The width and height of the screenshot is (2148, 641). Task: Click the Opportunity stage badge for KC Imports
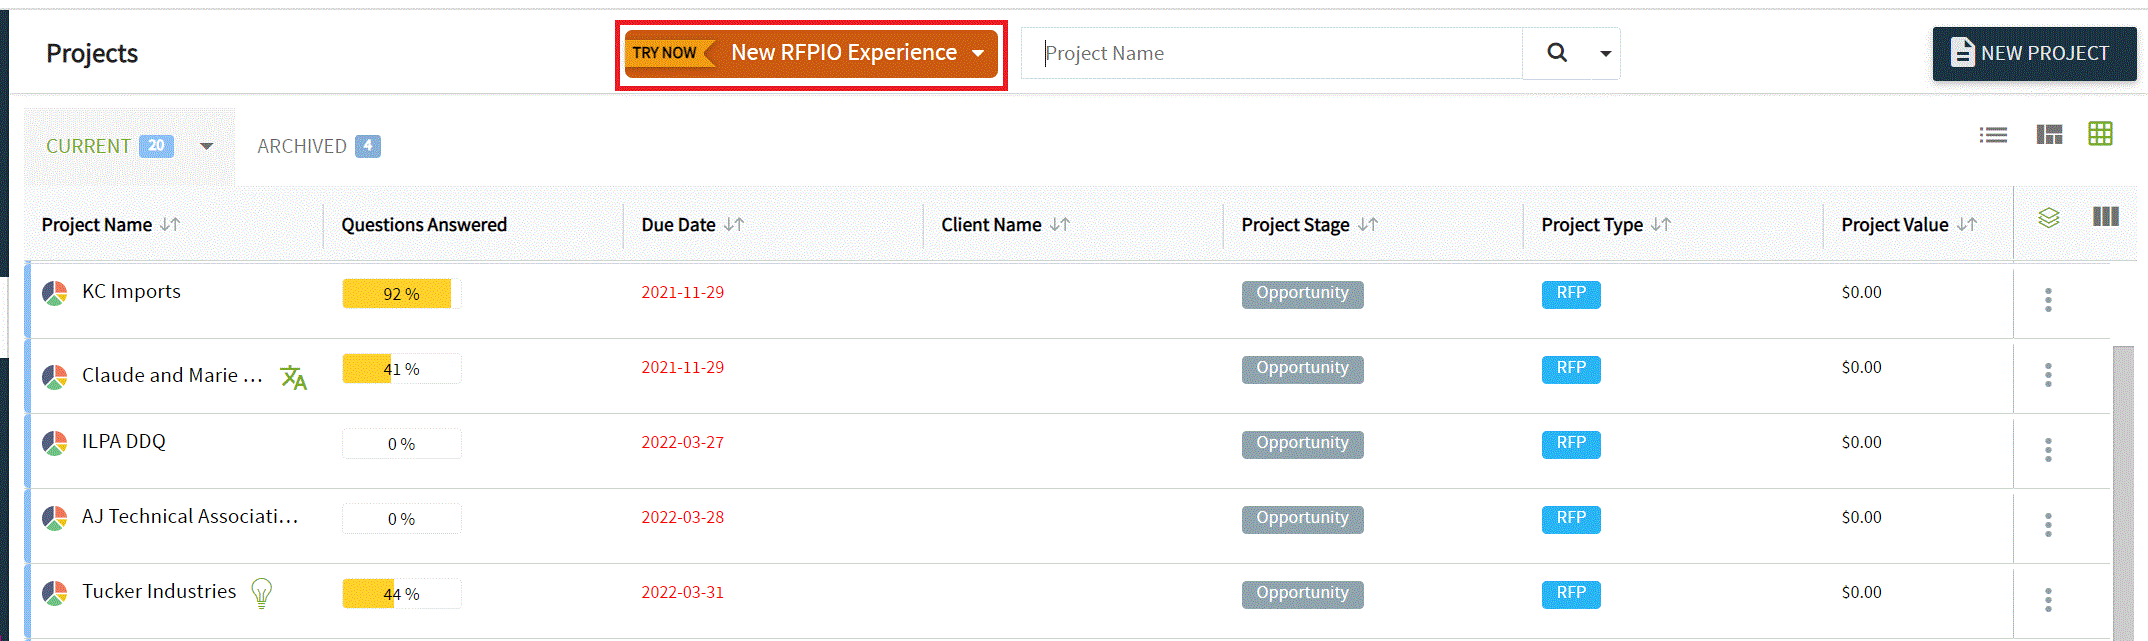(1303, 294)
